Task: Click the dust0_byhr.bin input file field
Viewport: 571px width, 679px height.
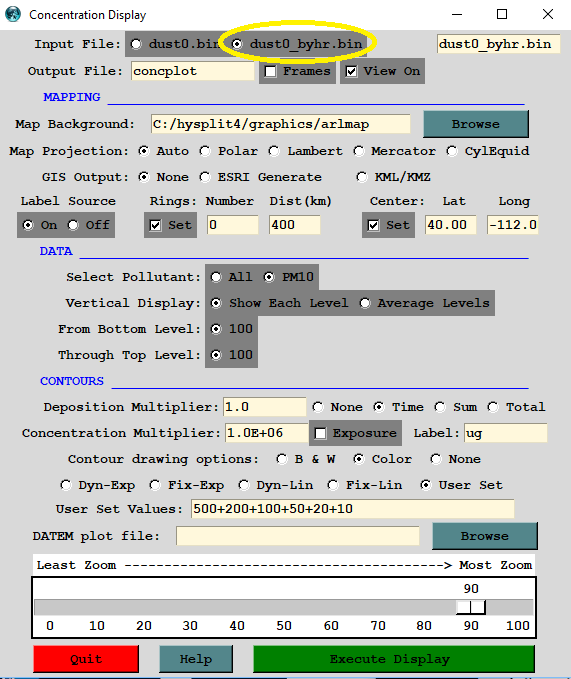Action: click(498, 44)
